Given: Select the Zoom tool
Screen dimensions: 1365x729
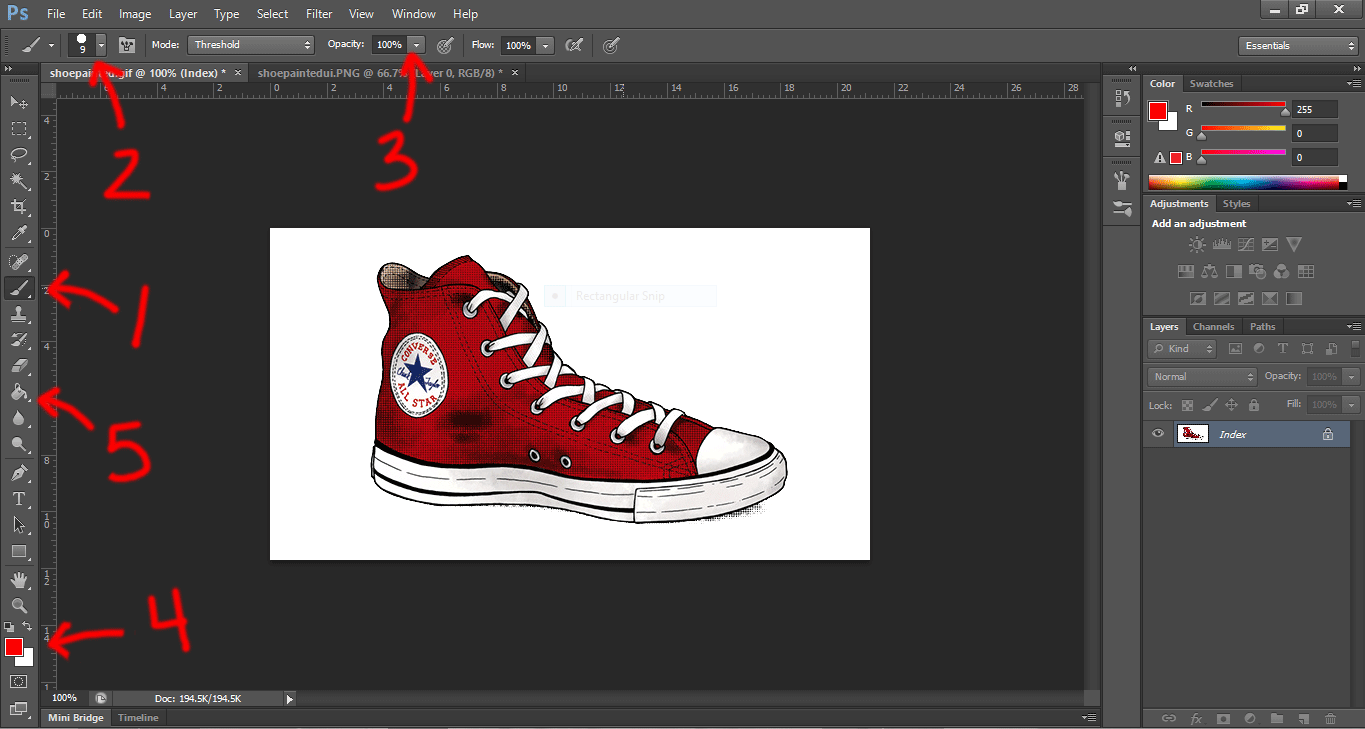Looking at the screenshot, I should pos(19,605).
